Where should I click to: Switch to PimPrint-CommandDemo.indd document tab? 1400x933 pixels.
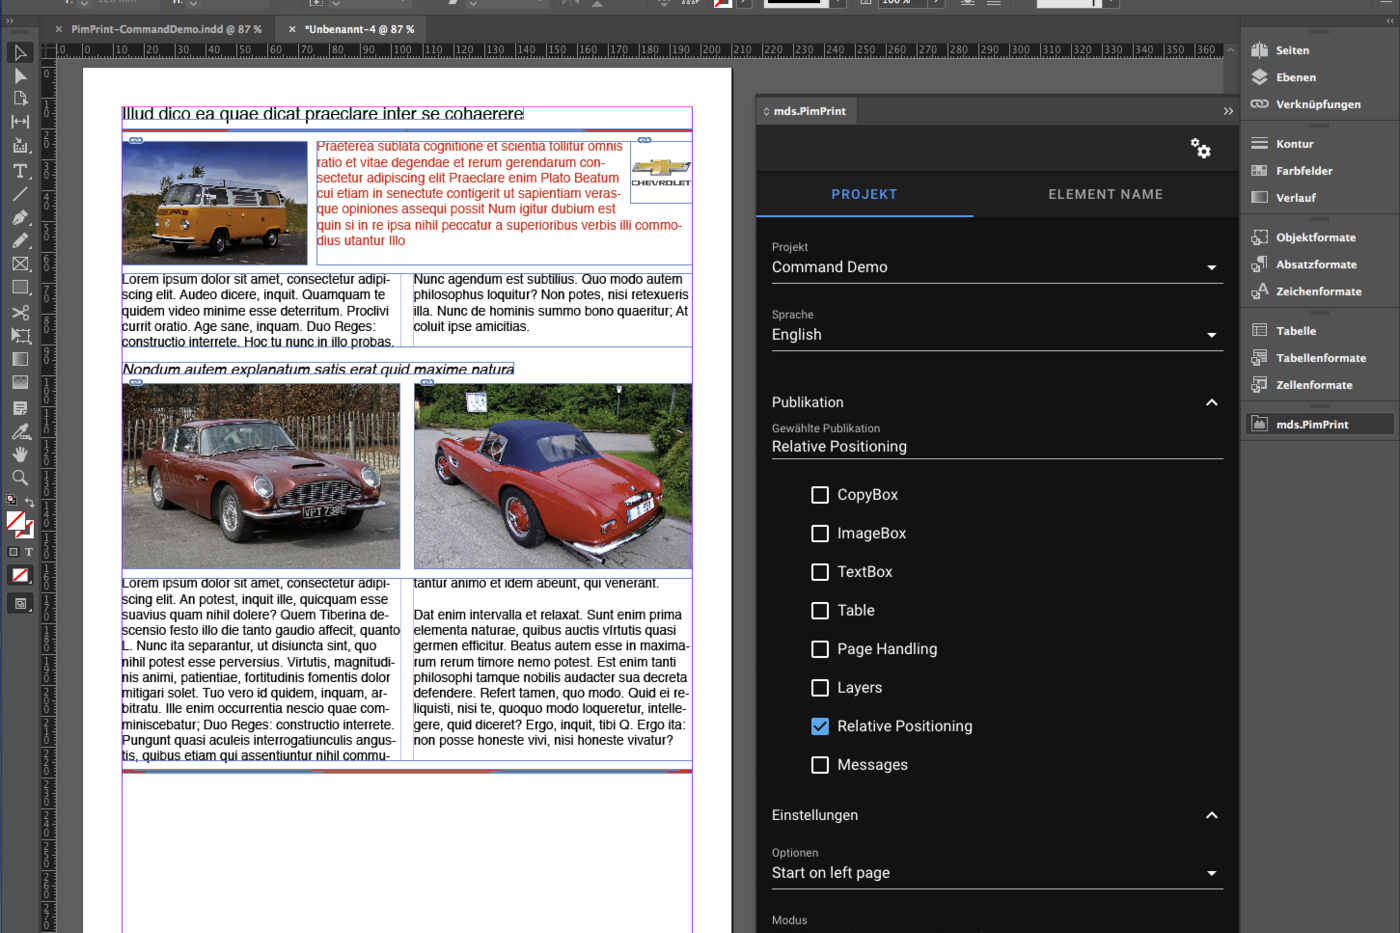tap(166, 29)
